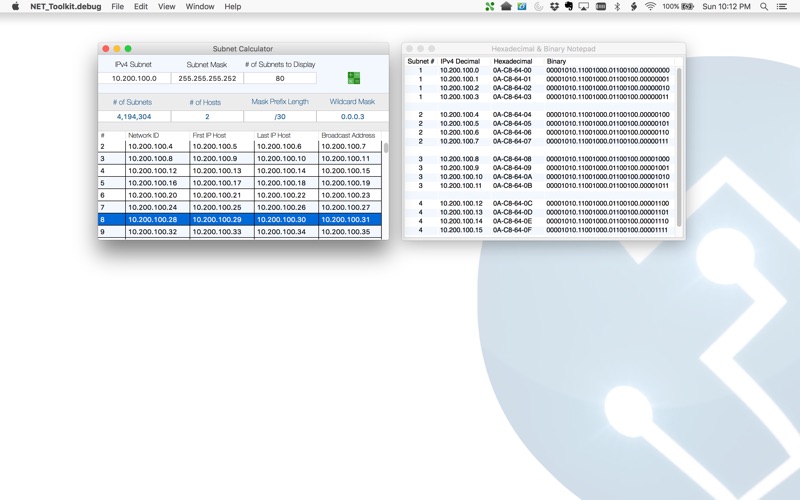Click the green calculate icon in Subnet Calculator
The image size is (800, 500).
click(353, 78)
